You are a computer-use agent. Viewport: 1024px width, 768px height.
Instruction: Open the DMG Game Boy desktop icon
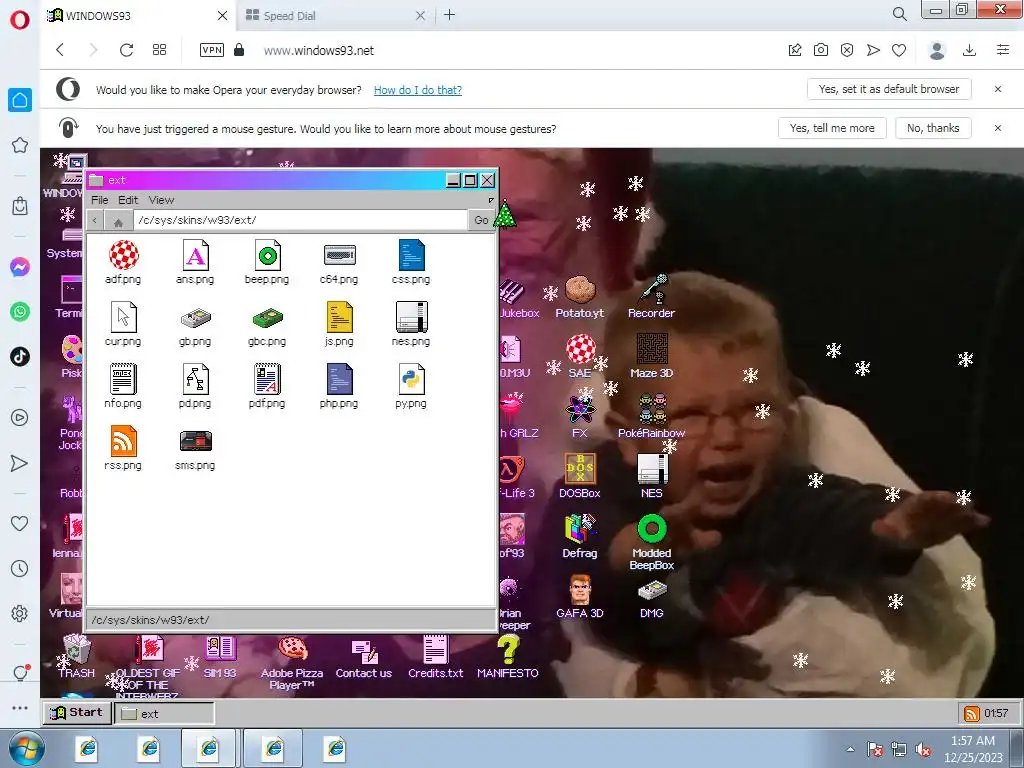pyautogui.click(x=651, y=590)
